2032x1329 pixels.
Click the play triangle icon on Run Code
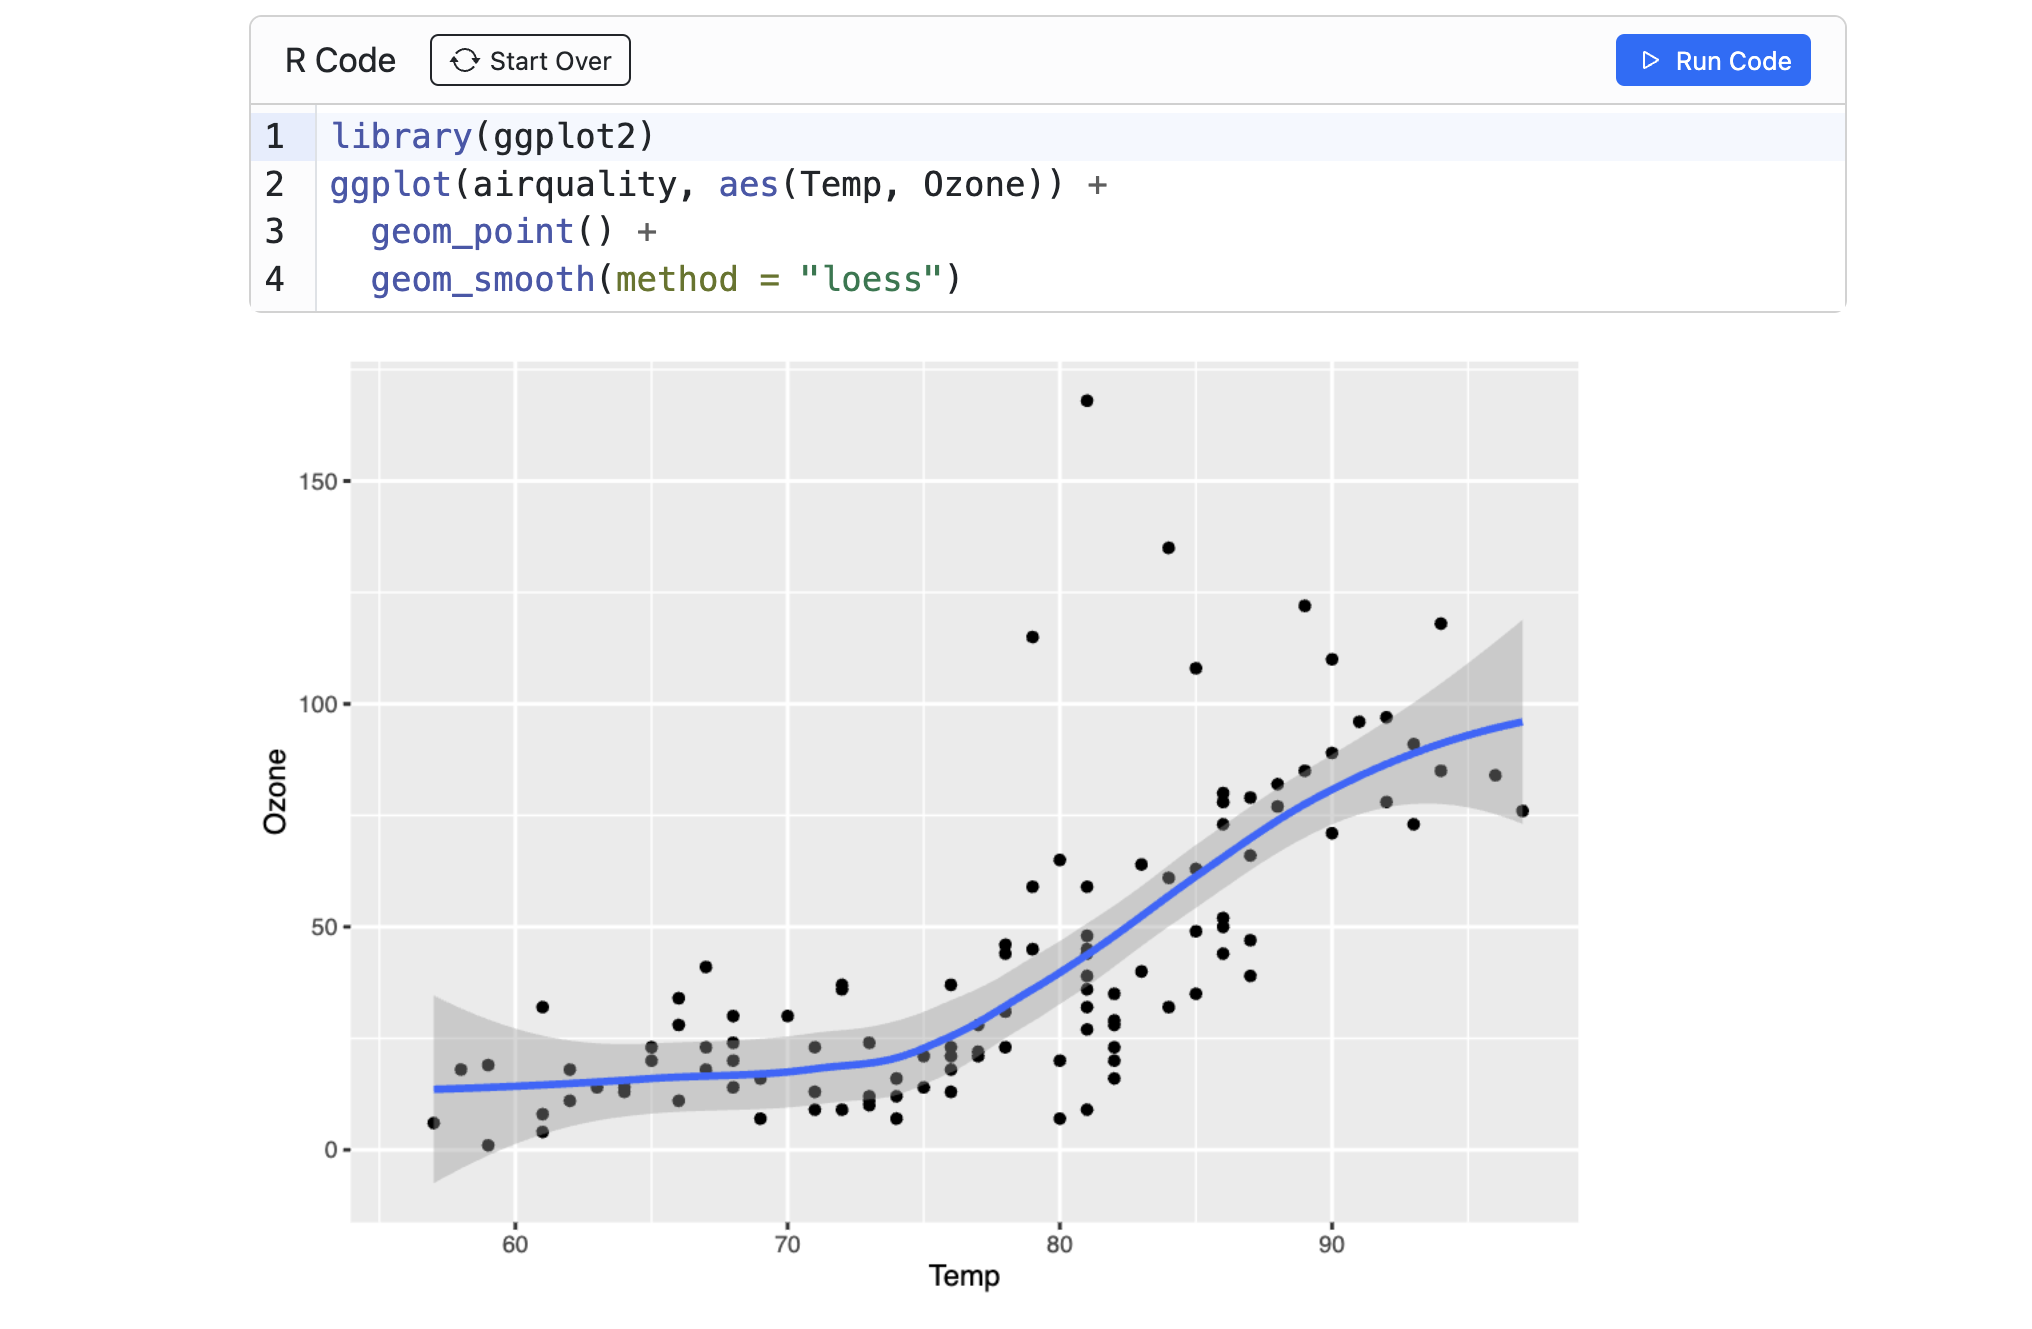pos(1652,60)
